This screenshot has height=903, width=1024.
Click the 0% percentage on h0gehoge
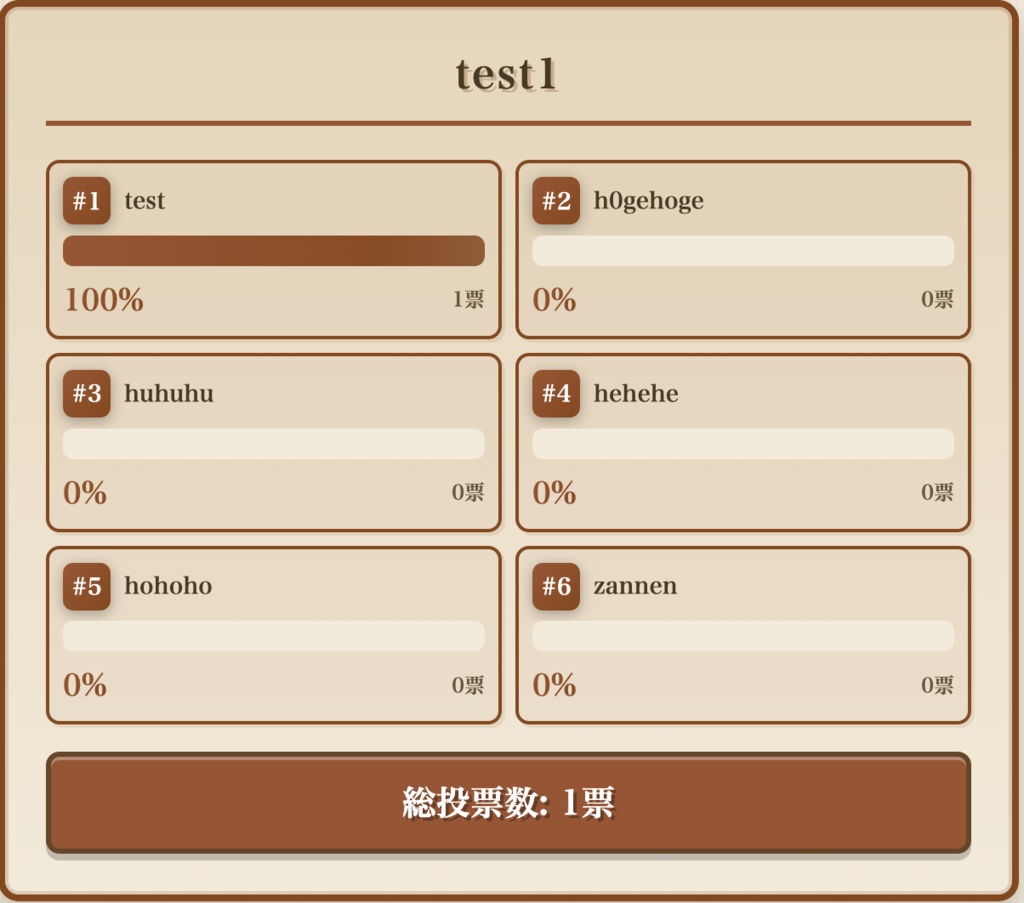point(554,300)
